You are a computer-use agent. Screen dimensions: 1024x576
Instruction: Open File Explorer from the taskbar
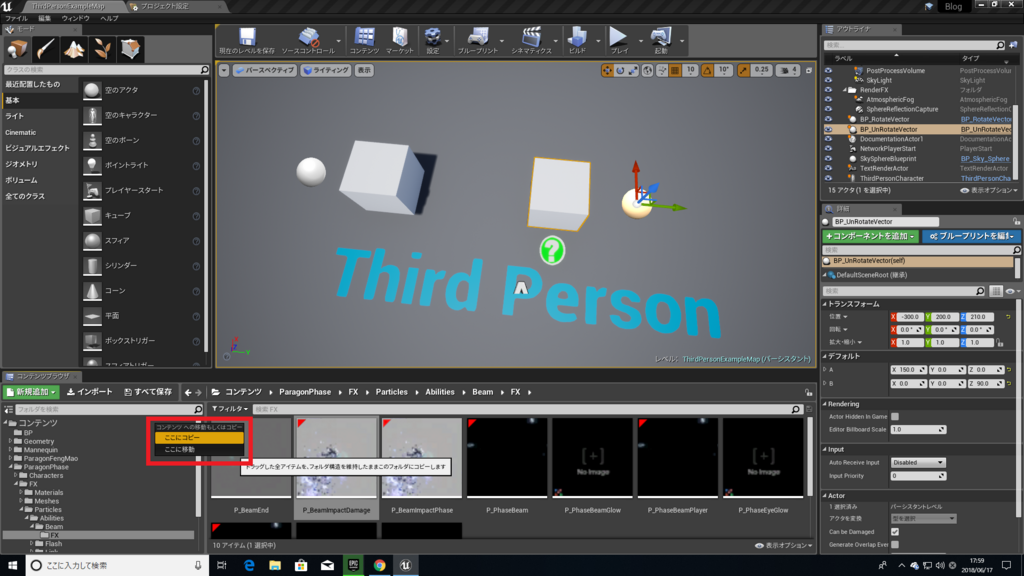coord(275,566)
